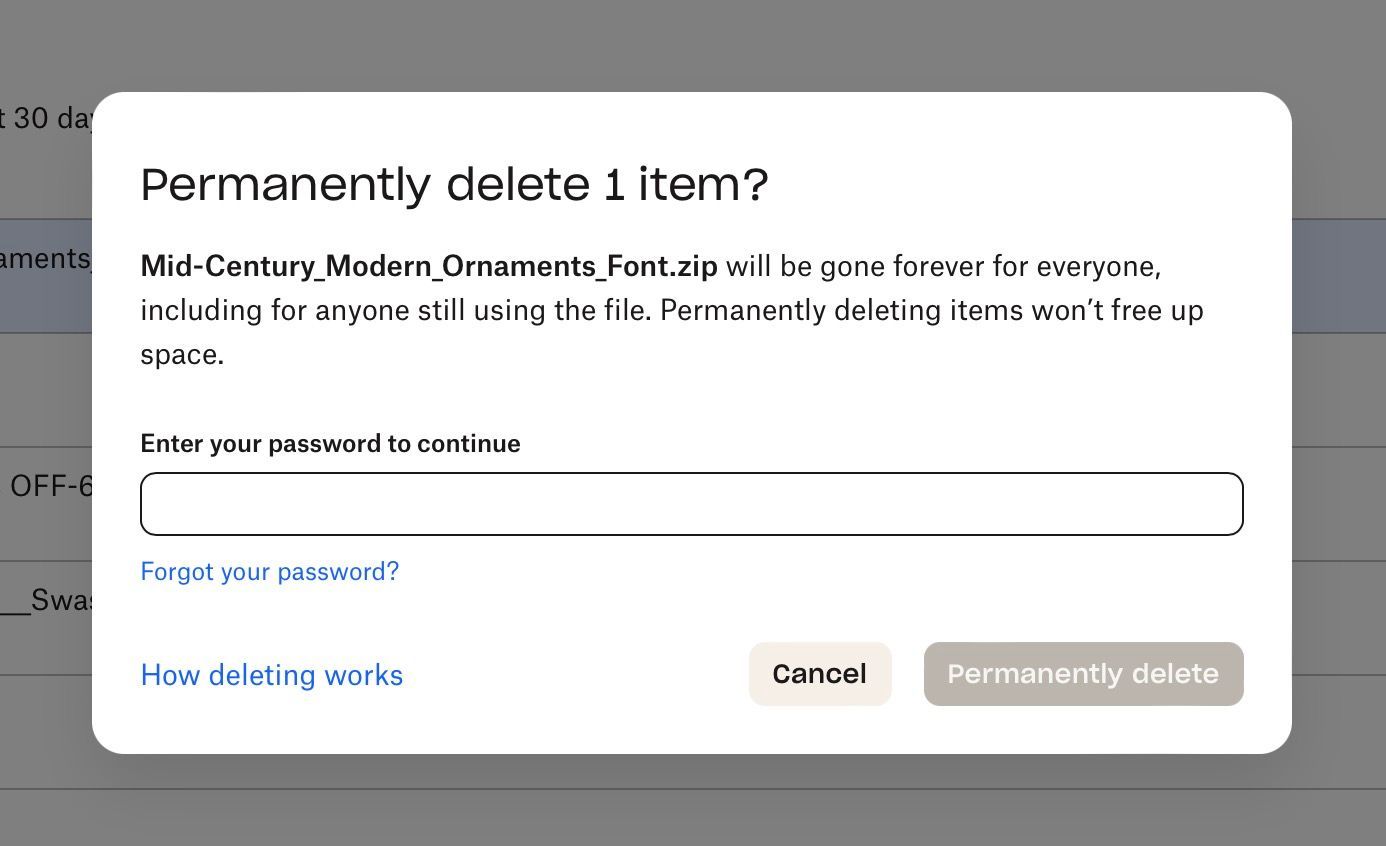1386x846 pixels.
Task: Click the password input field
Action: (x=691, y=504)
